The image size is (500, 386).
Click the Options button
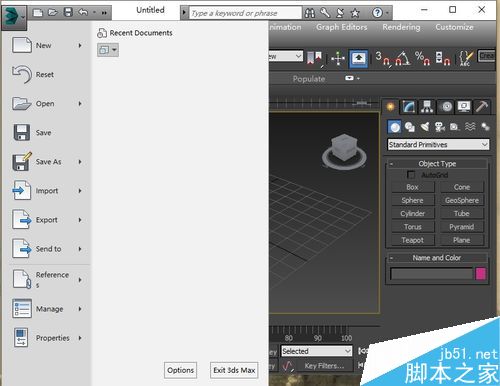180,370
